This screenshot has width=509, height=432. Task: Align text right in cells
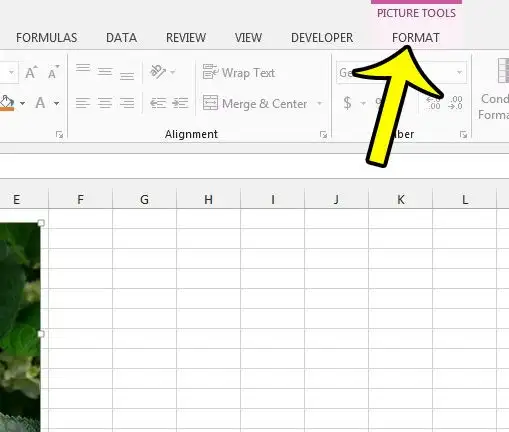(127, 103)
